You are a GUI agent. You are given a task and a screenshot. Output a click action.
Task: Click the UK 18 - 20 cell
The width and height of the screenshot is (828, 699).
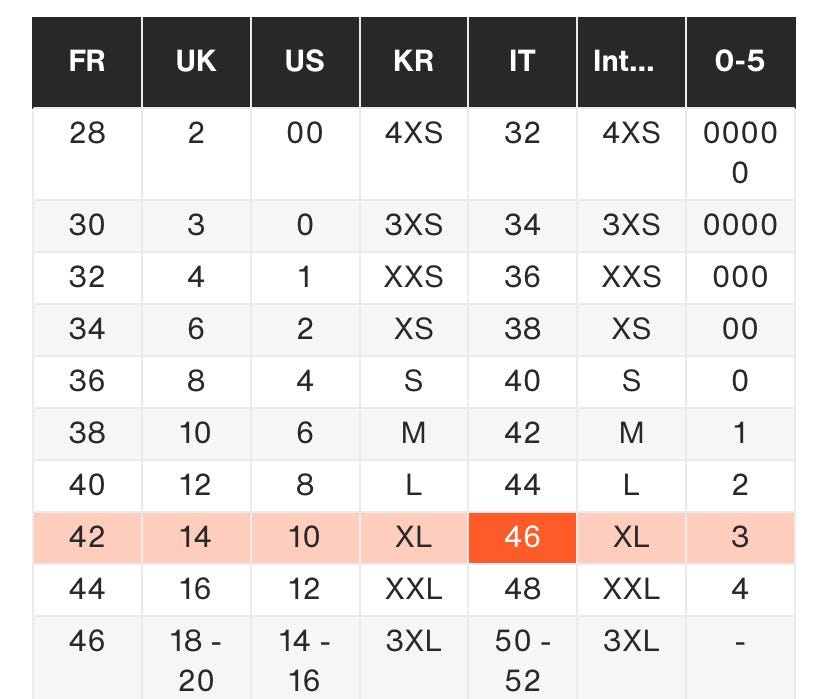point(196,659)
